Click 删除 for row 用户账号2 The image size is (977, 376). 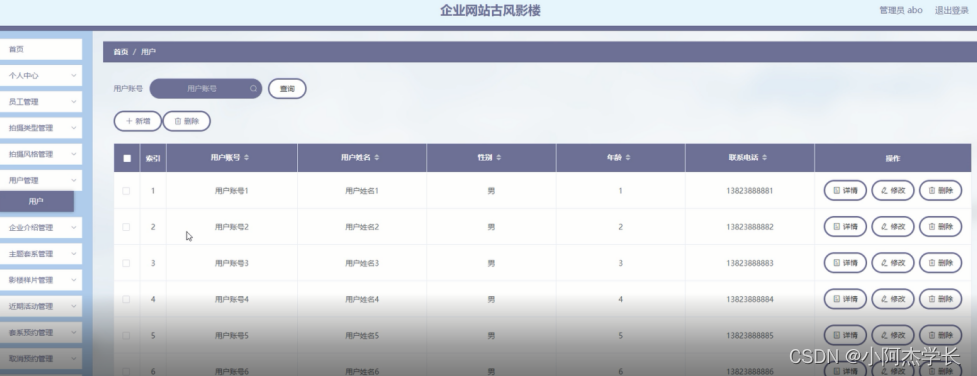point(940,227)
